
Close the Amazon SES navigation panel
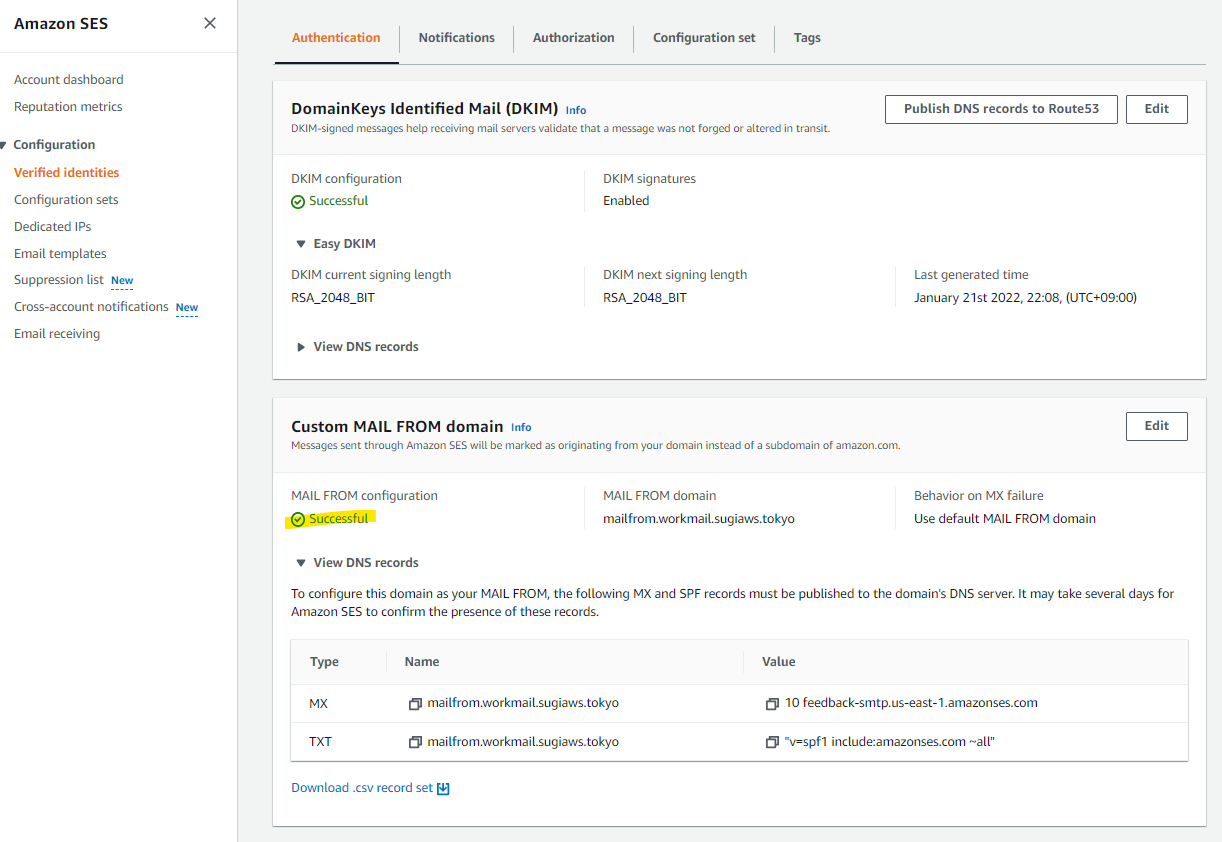(x=210, y=23)
